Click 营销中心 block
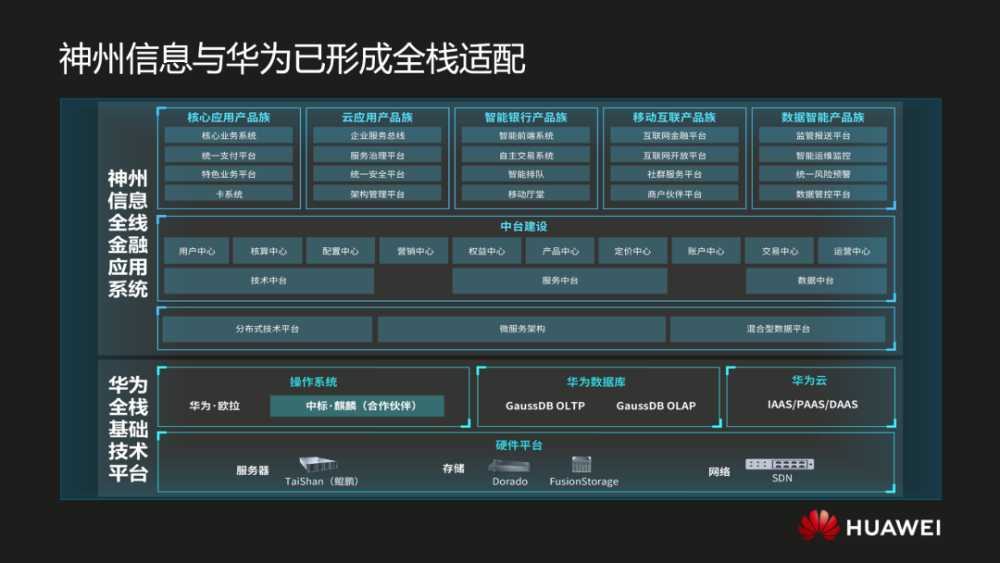1000x563 pixels. coord(415,251)
